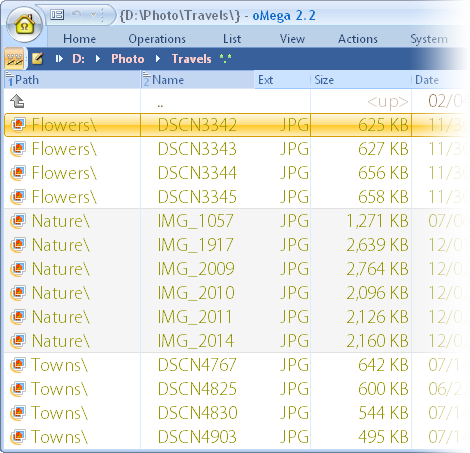Click the edit path pencil icon
This screenshot has width=470, height=453.
37,59
